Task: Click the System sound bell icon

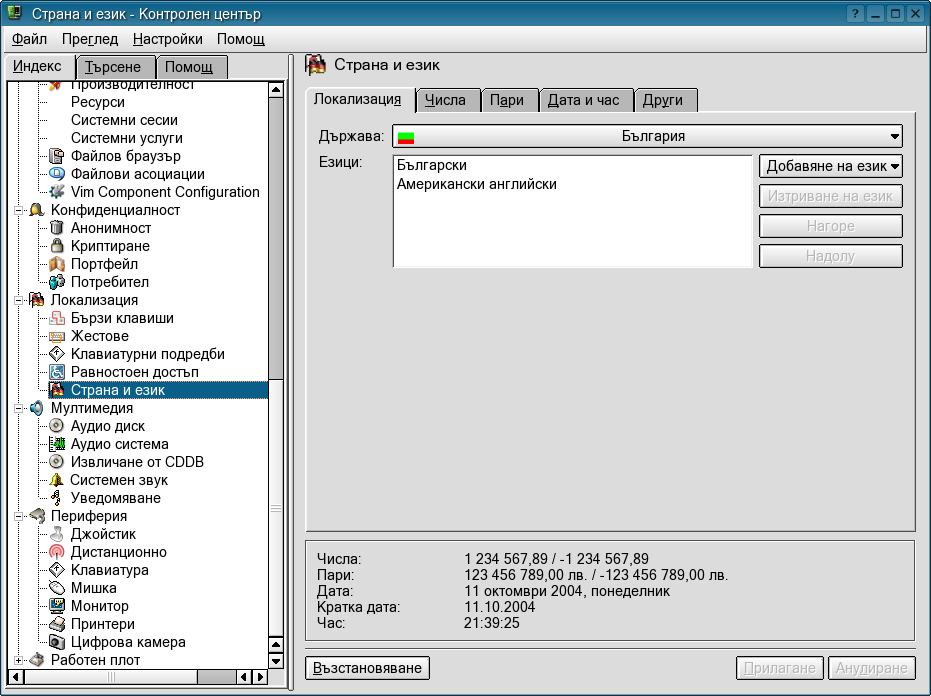Action: (x=57, y=480)
